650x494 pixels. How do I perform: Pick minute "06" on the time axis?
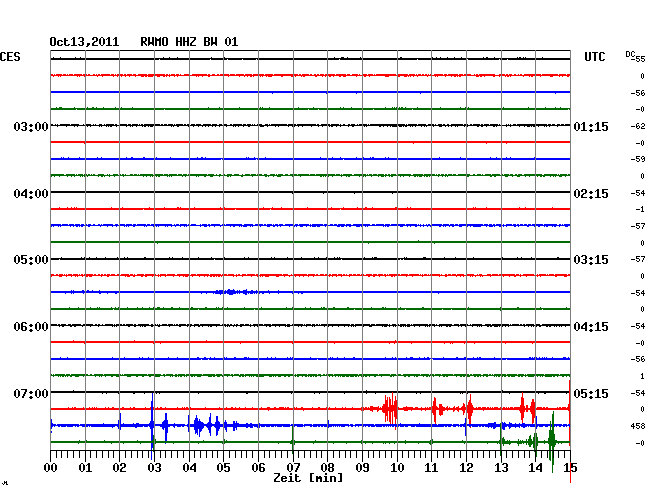[258, 468]
